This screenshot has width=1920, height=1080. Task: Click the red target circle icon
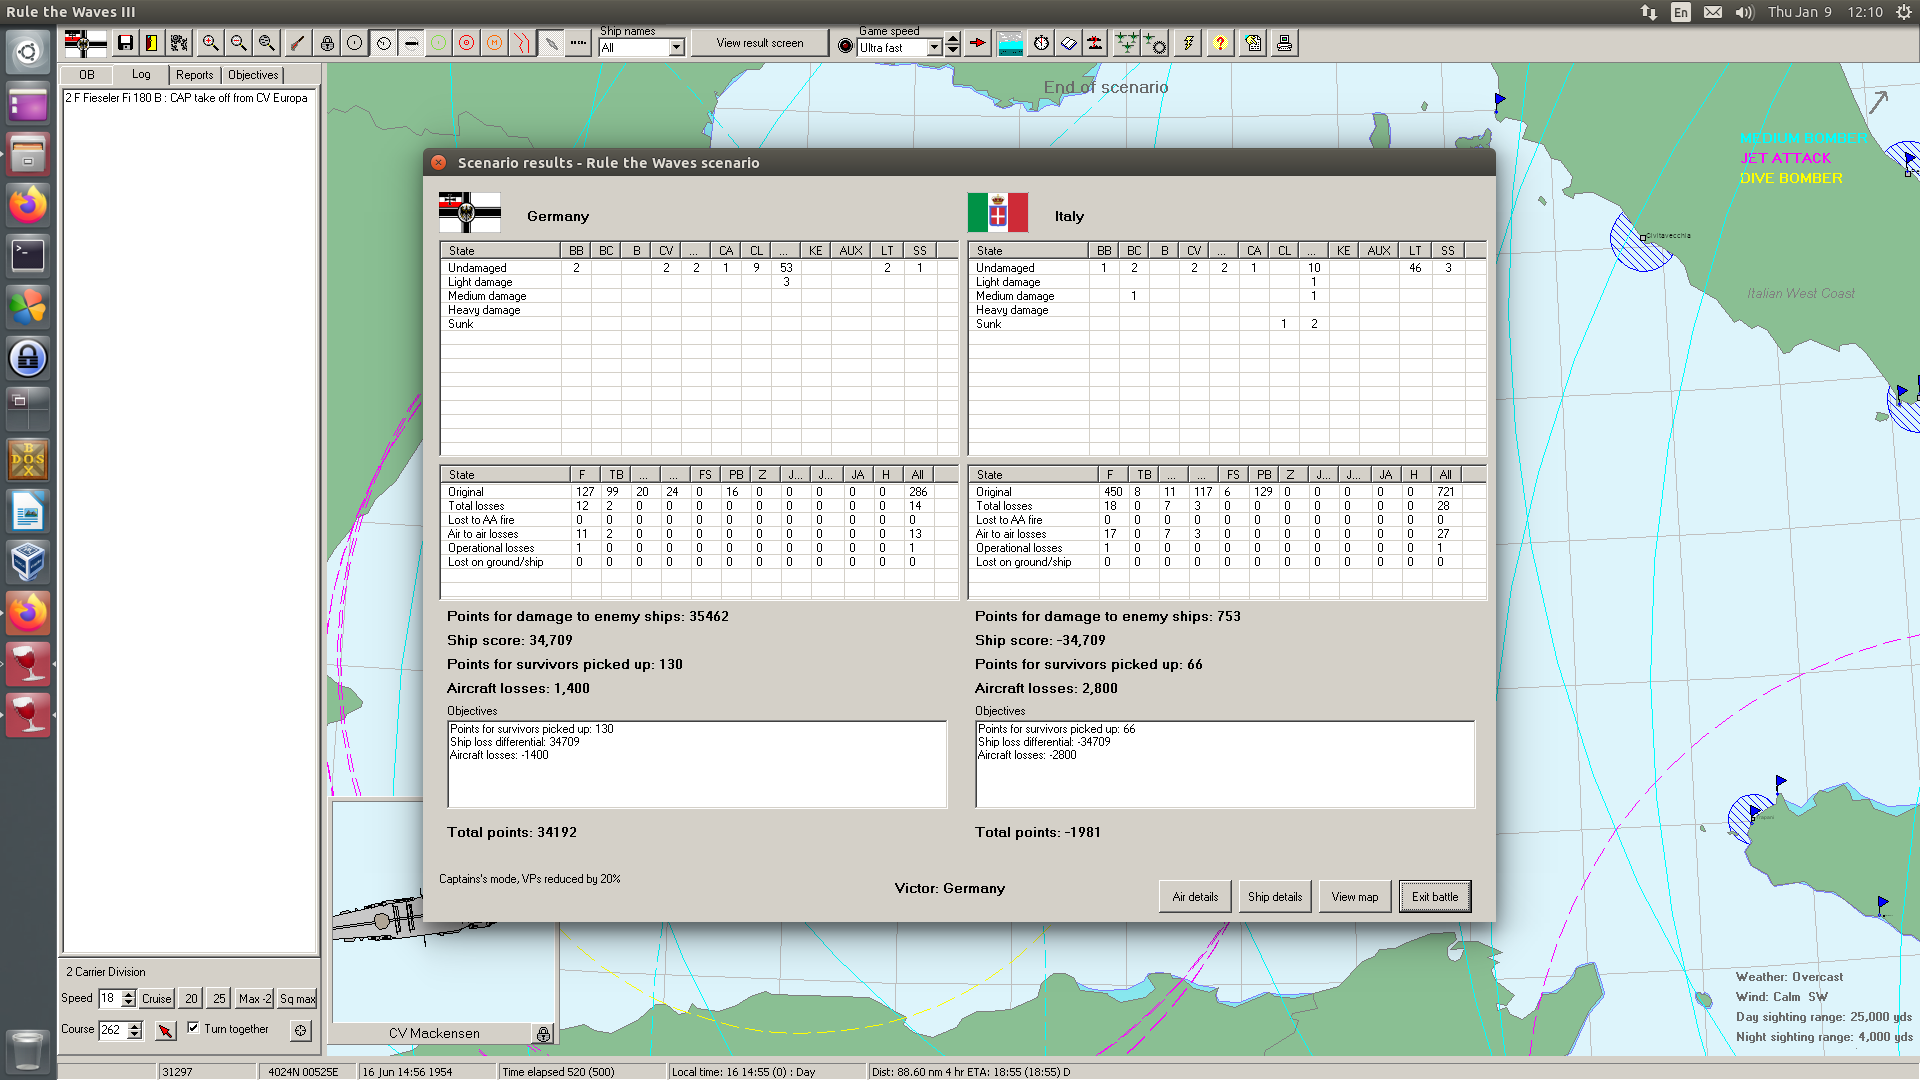point(467,43)
